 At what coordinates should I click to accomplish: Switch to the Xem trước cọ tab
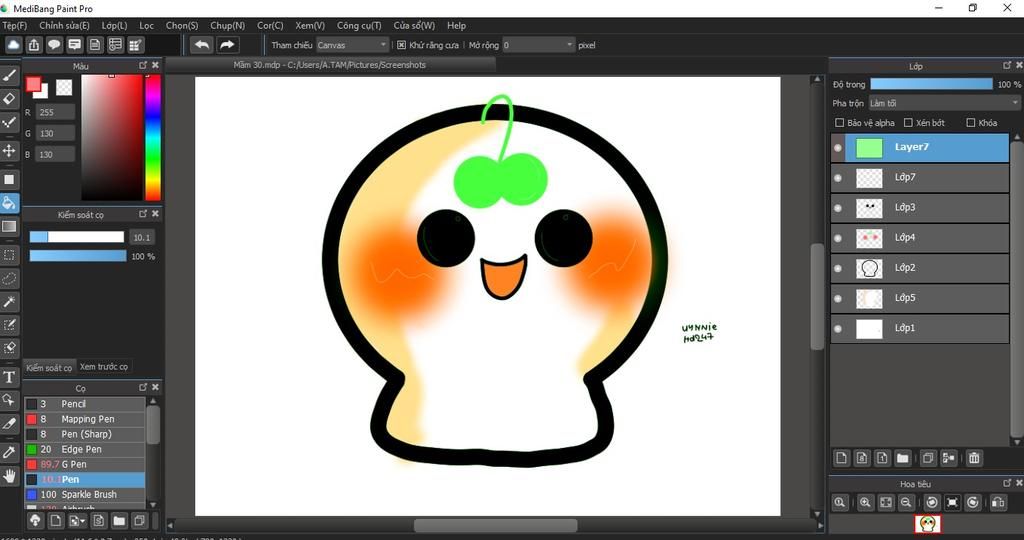(104, 367)
